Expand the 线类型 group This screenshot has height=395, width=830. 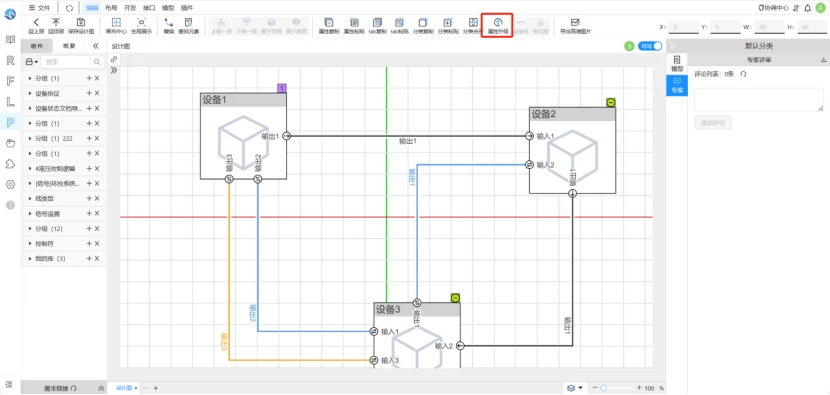[x=30, y=199]
